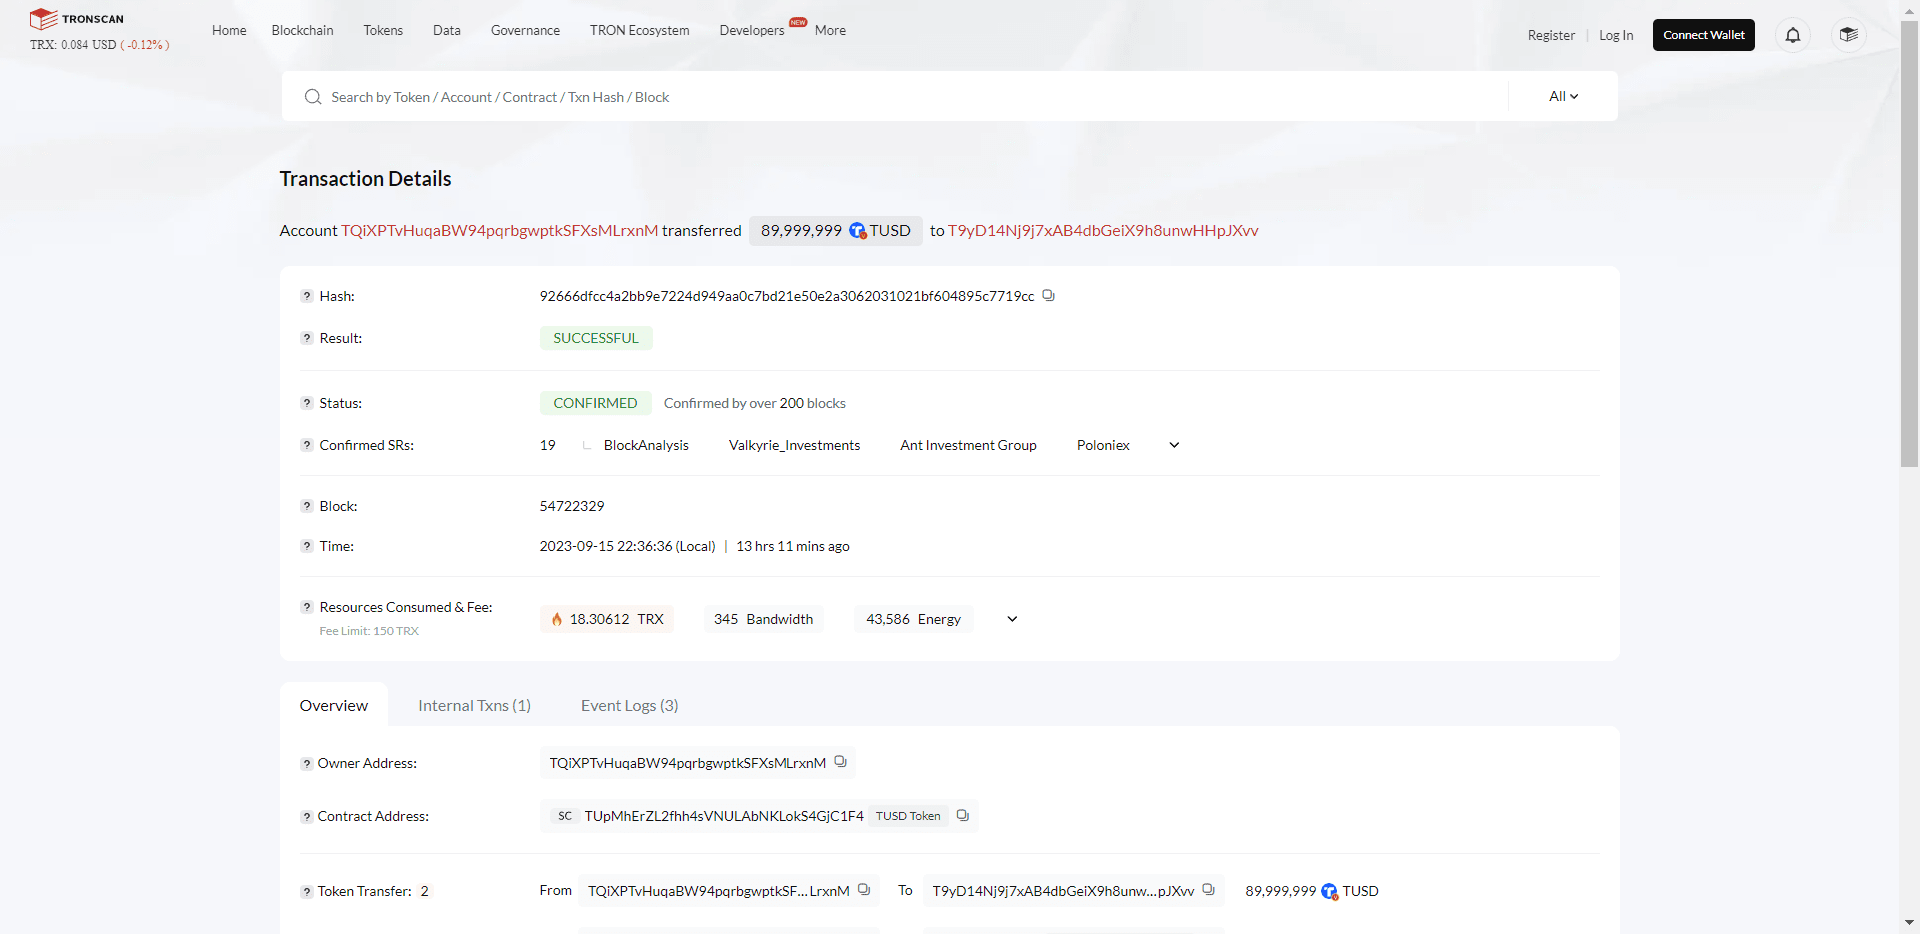Viewport: 1920px width, 934px height.
Task: Click the CONFIRMED status badge
Action: pos(595,403)
